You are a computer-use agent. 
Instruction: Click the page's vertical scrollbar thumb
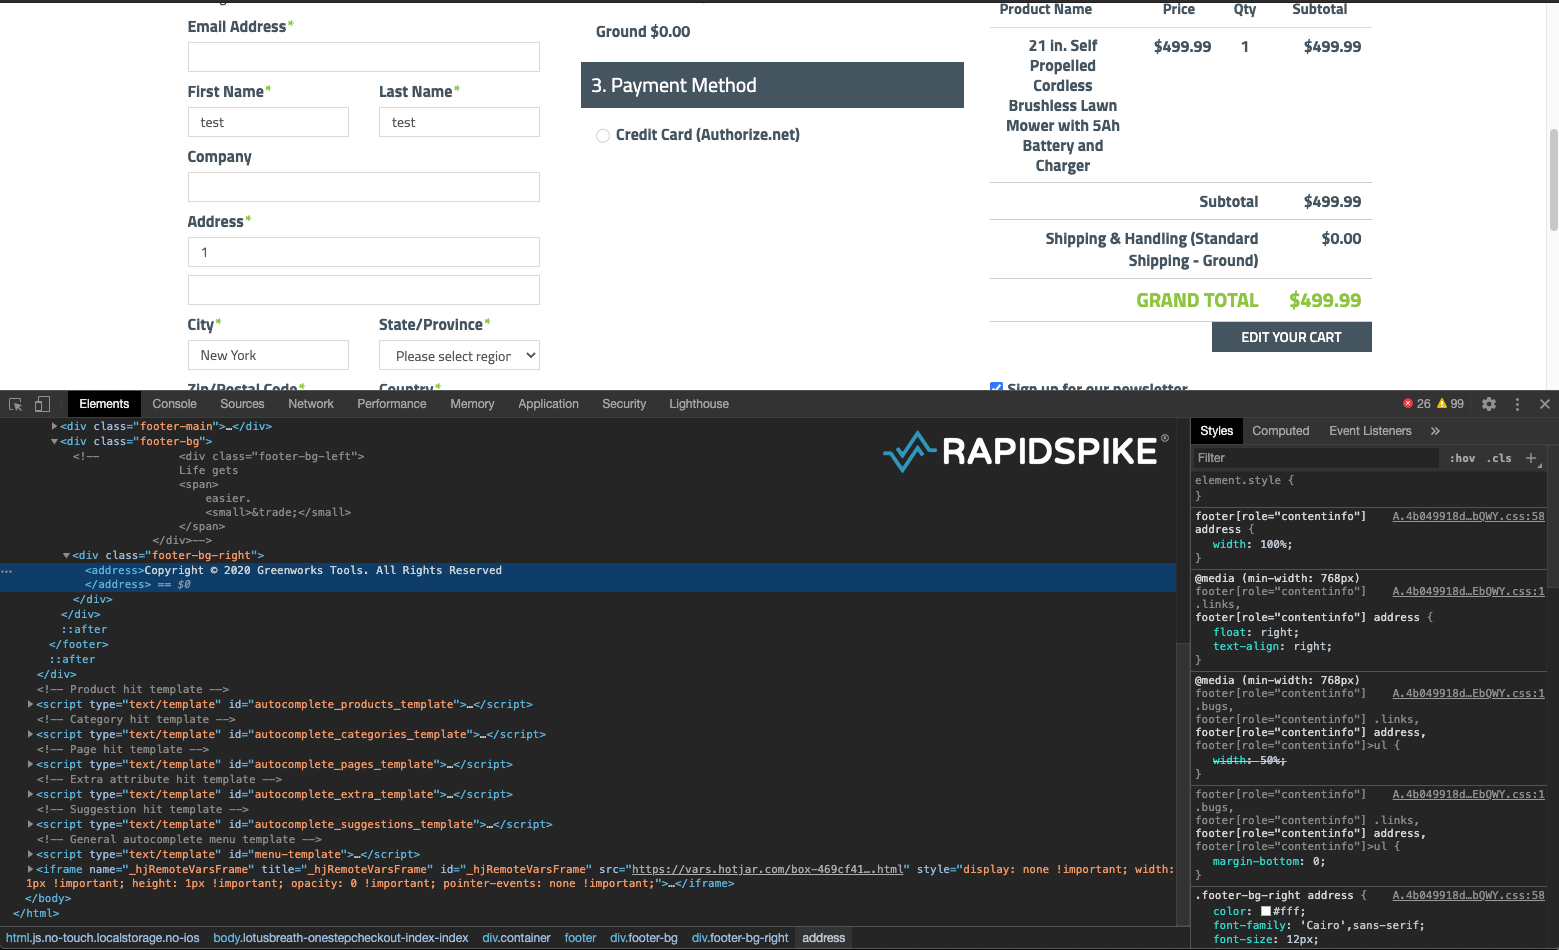[x=1553, y=180]
